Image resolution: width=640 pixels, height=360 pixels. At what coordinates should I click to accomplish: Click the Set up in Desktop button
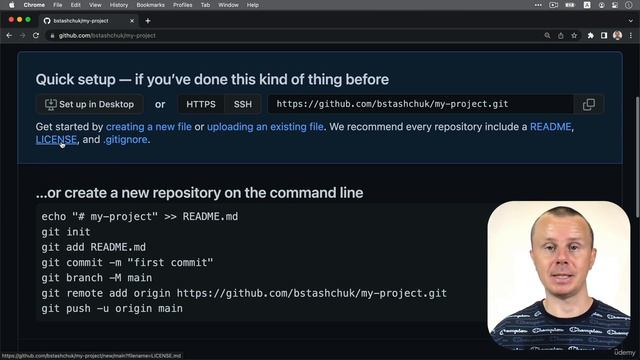pos(89,104)
